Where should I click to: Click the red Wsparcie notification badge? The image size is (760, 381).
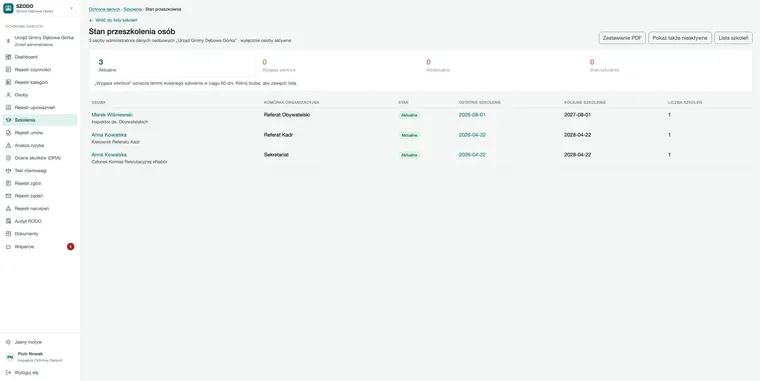pyautogui.click(x=70, y=246)
